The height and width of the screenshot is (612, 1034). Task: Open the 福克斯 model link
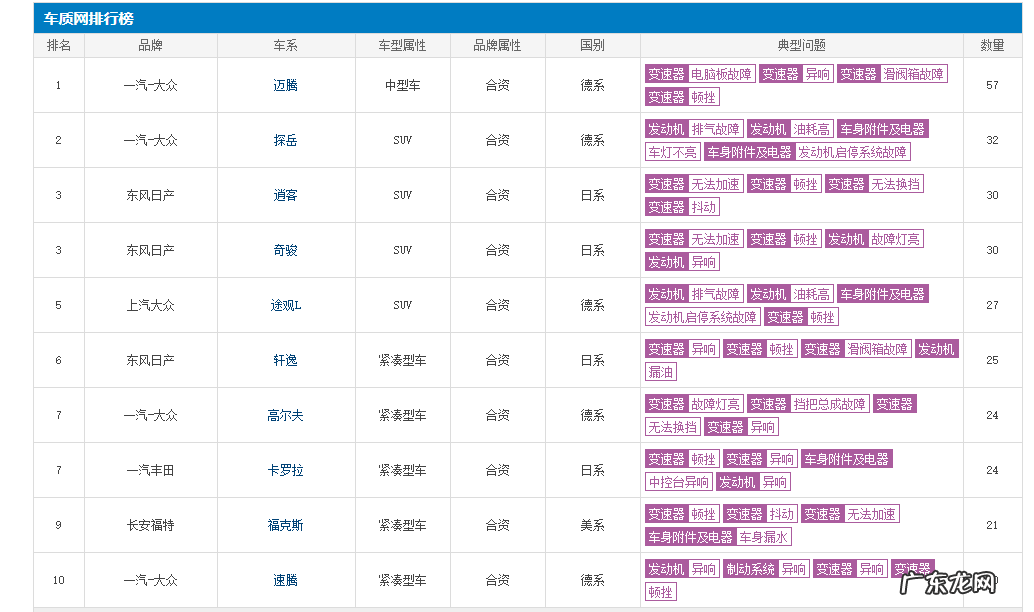(287, 525)
